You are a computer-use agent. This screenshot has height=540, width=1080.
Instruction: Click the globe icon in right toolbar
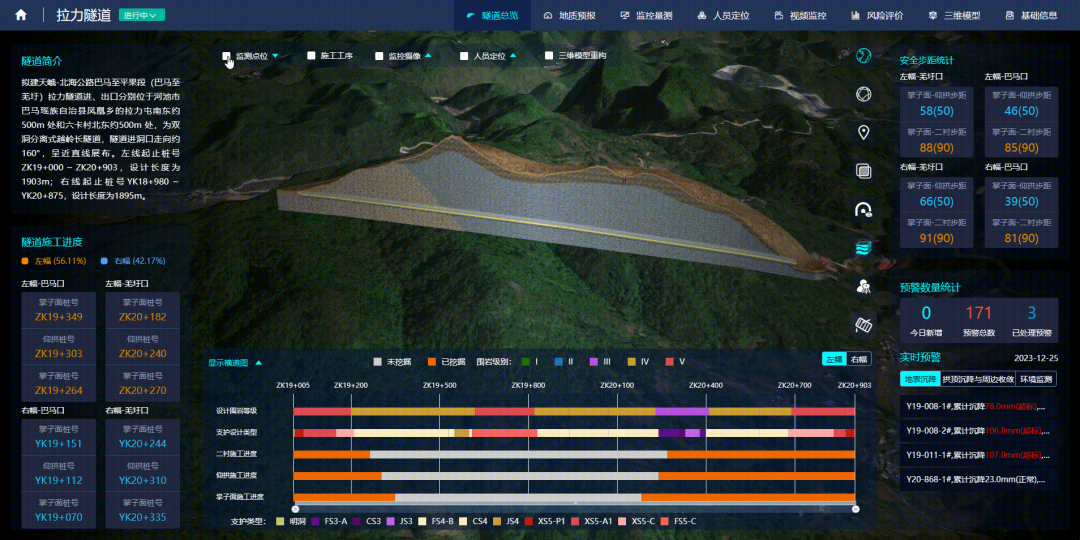click(864, 56)
